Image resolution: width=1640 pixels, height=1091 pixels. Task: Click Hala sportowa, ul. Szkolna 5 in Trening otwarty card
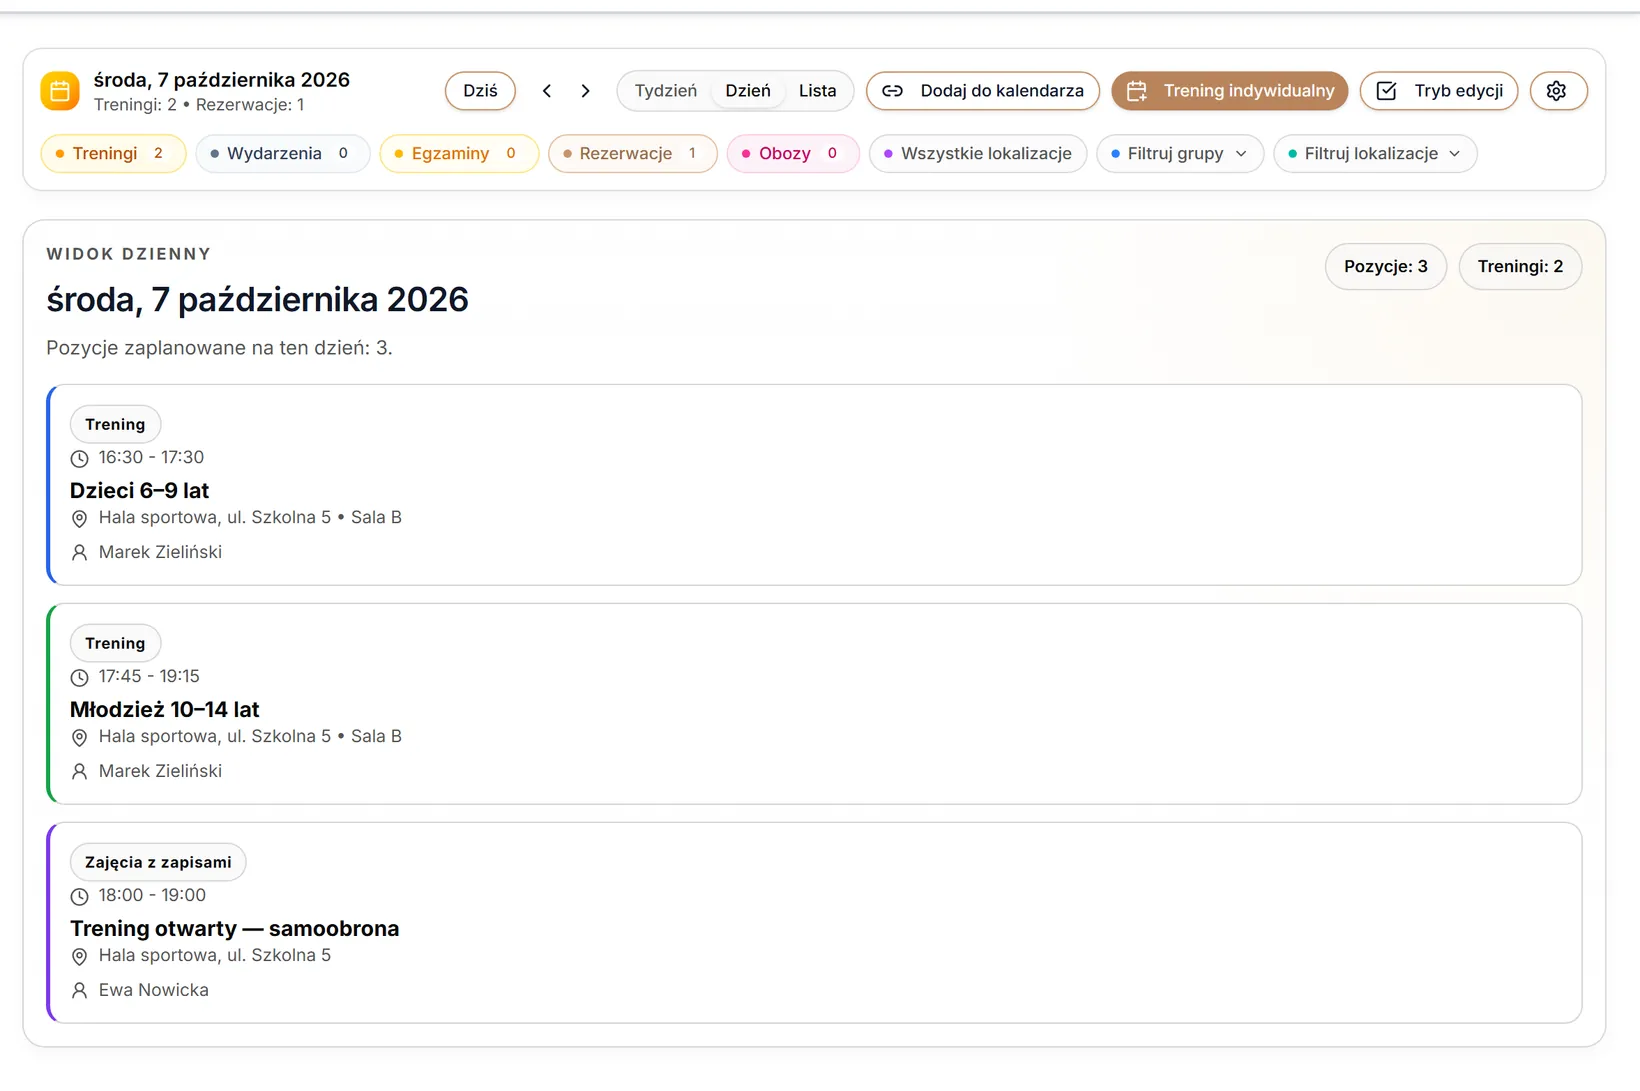coord(215,956)
